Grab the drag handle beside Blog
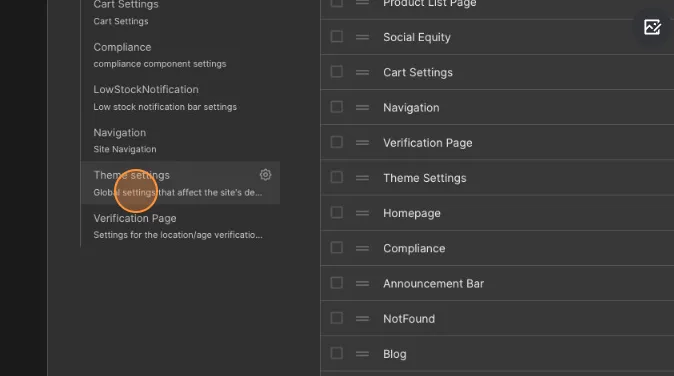Viewport: 674px width, 376px height. (362, 354)
